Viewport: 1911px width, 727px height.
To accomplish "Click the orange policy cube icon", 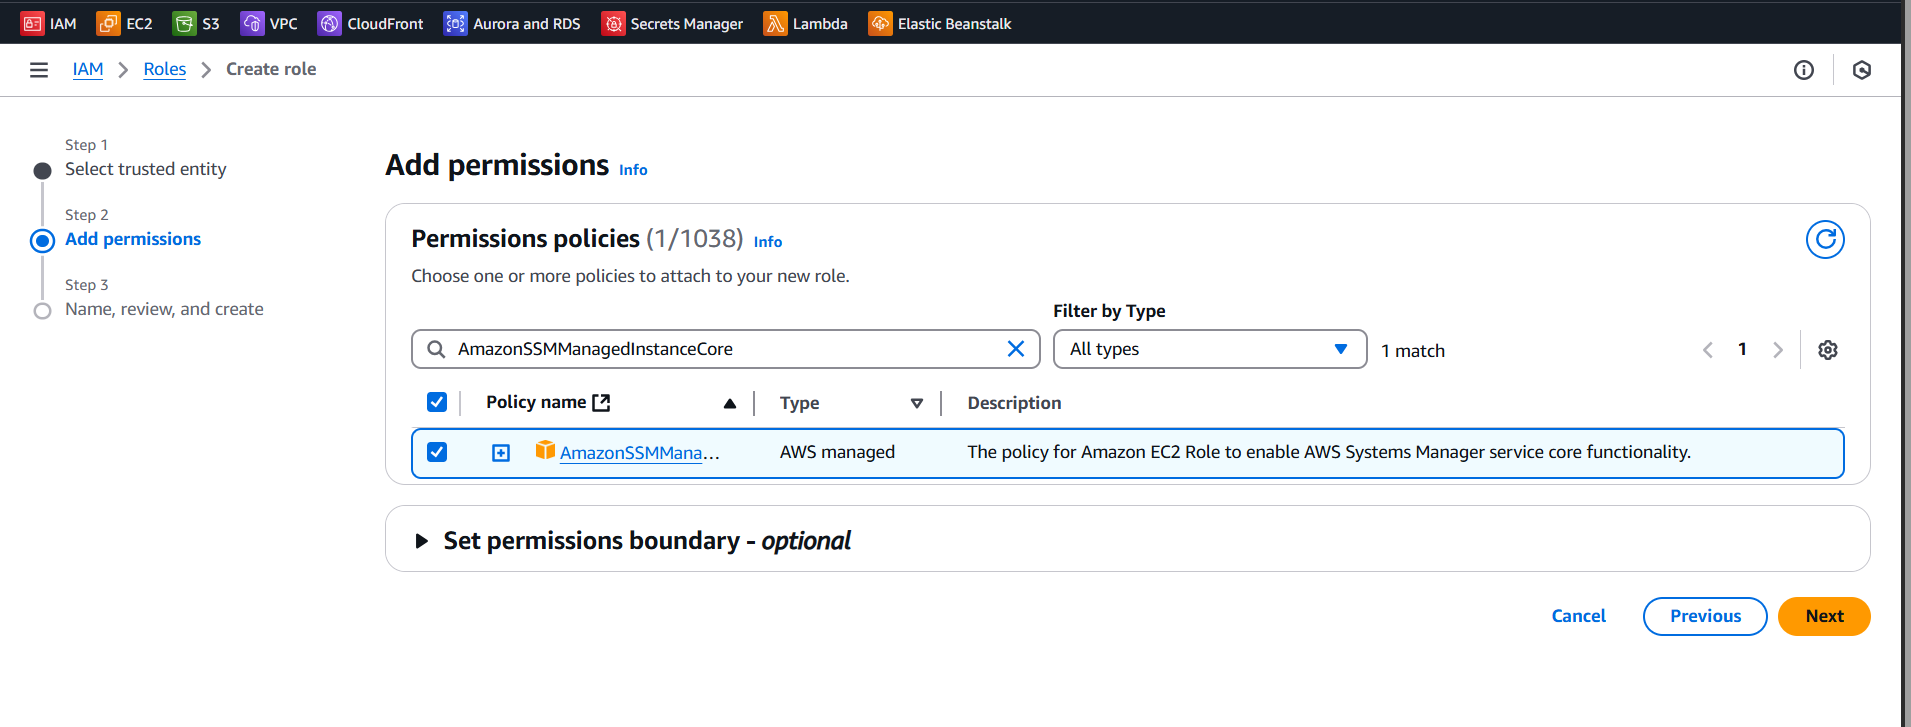I will [x=545, y=450].
